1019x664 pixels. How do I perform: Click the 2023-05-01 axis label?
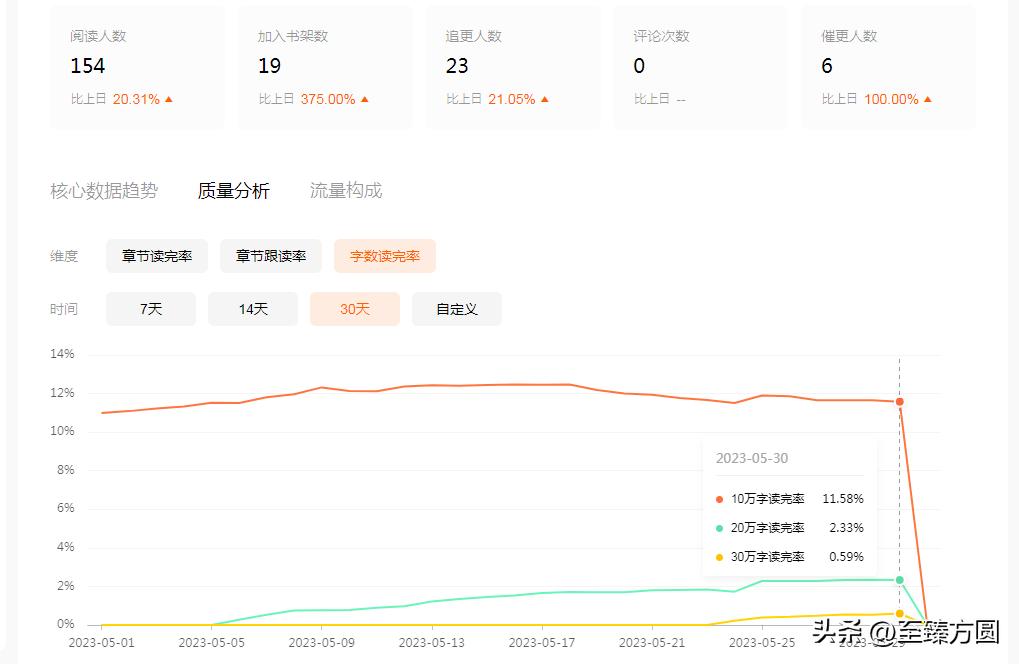pos(101,643)
